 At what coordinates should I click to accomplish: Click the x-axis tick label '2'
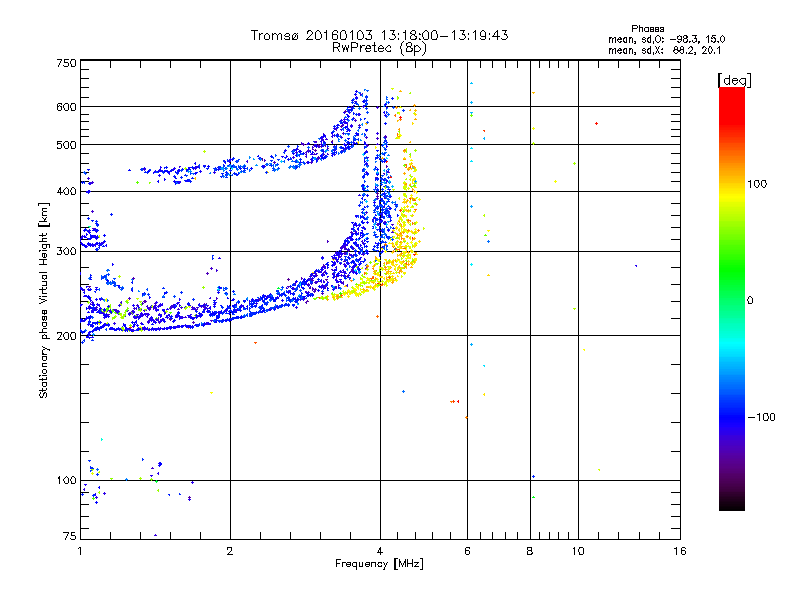230,551
